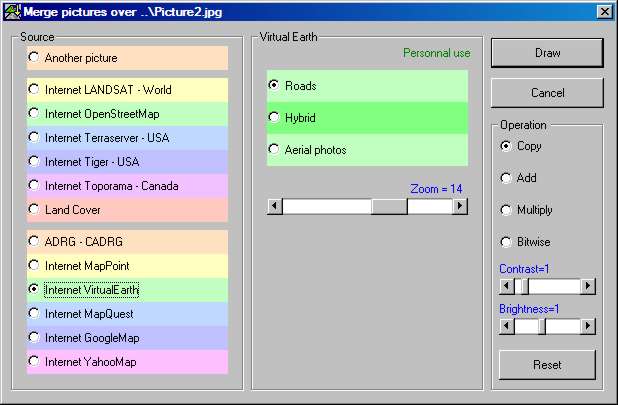
Task: Select Internet OpenStreetMap as source
Action: [x=127, y=114]
